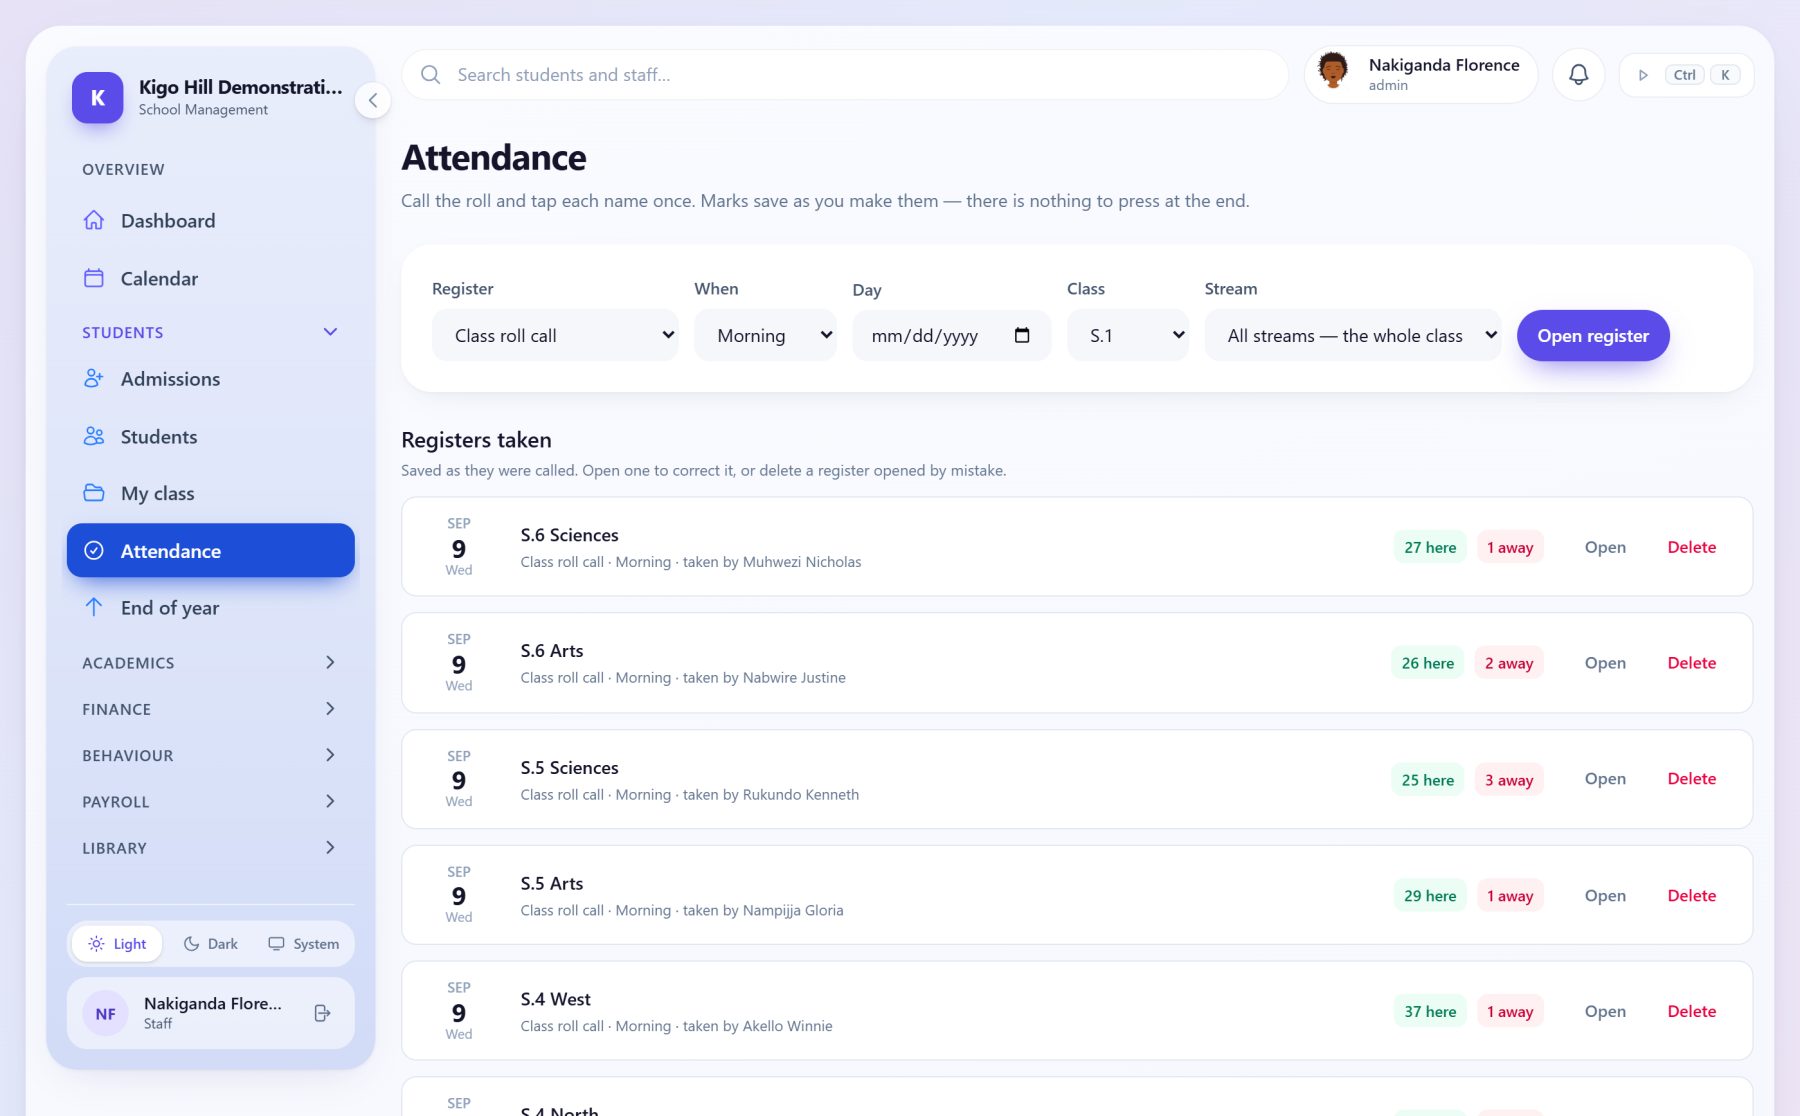Image resolution: width=1800 pixels, height=1116 pixels.
Task: Open the Register dropdown showing Class roll call
Action: tap(555, 335)
